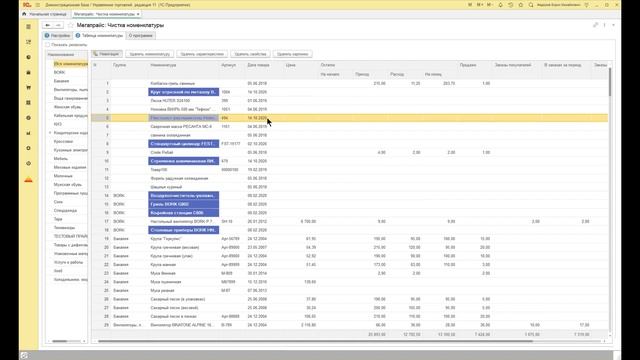640x360 pixels.
Task: Select Молочные group in tree
Action: point(63,176)
